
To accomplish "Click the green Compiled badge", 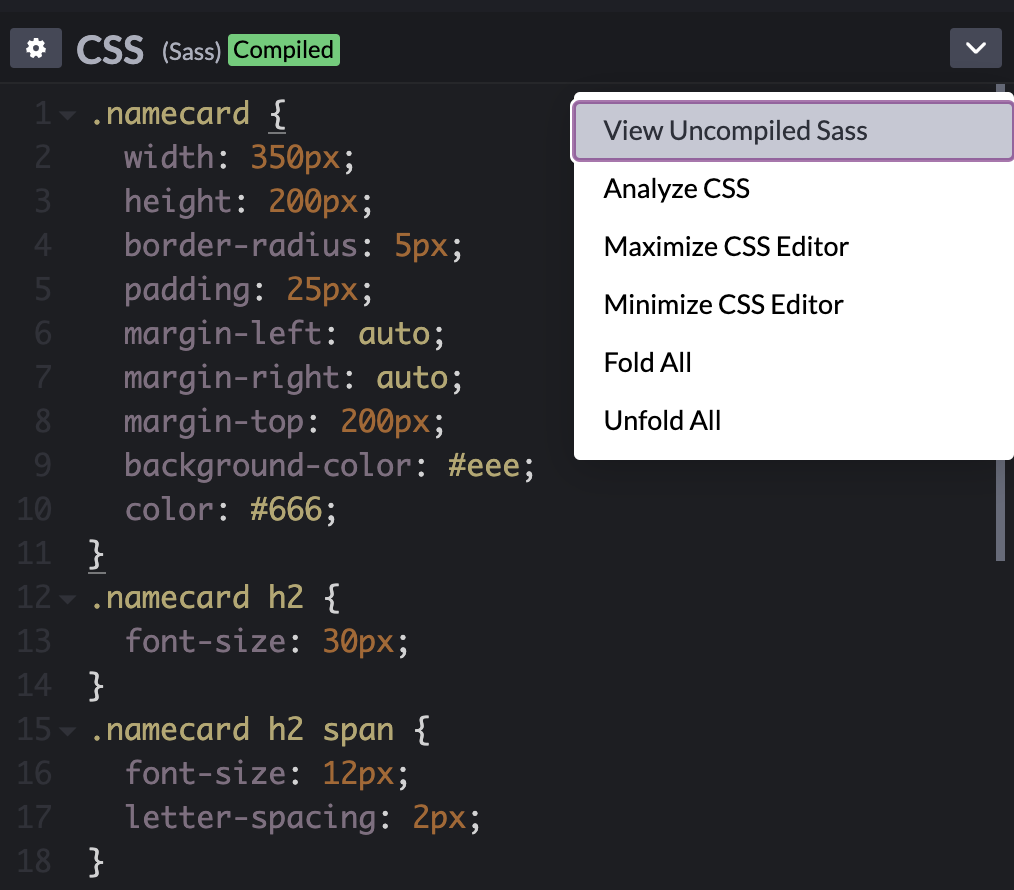I will (x=284, y=49).
